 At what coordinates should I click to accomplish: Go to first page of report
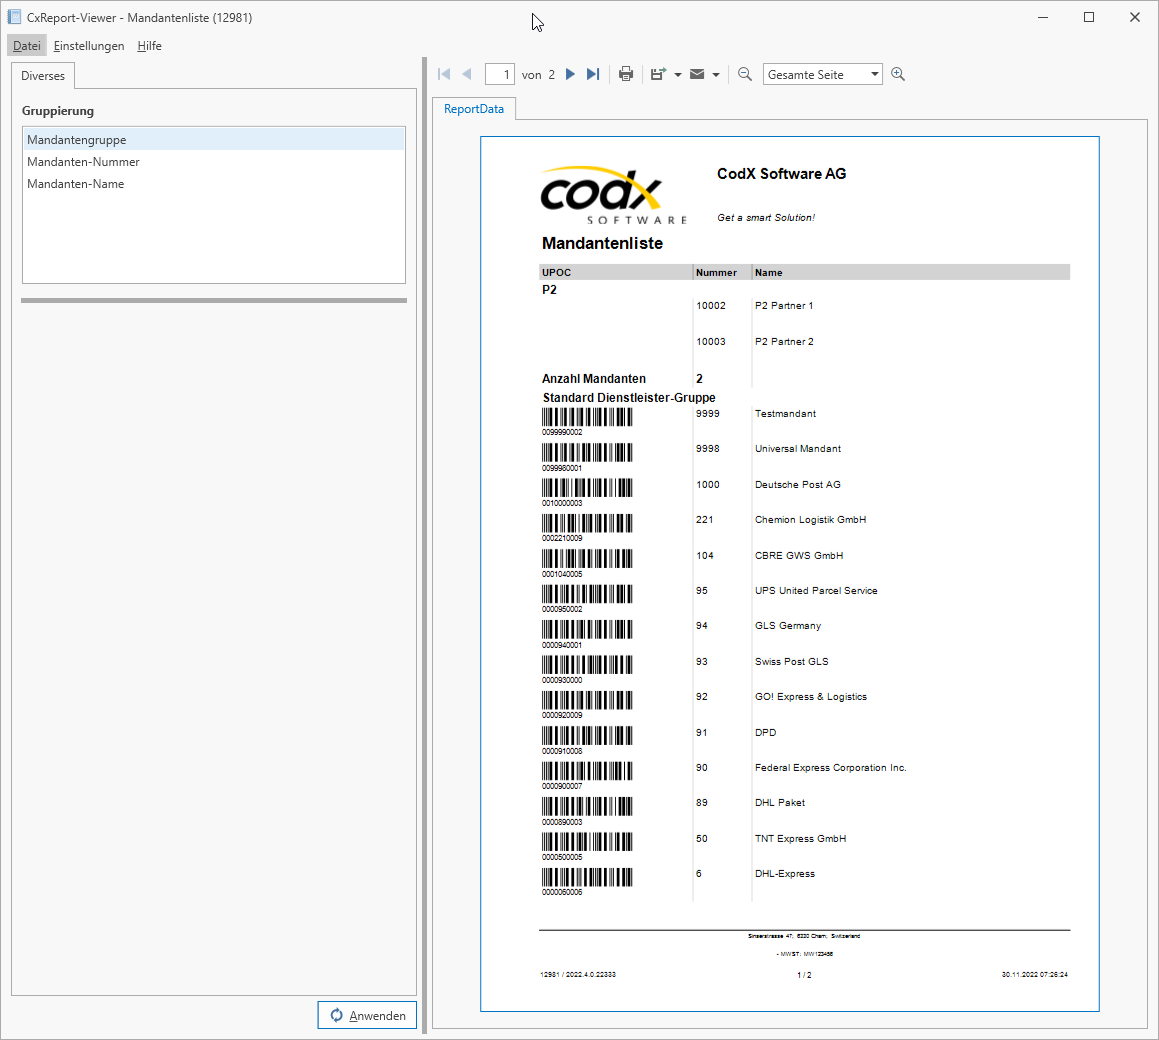coord(444,74)
